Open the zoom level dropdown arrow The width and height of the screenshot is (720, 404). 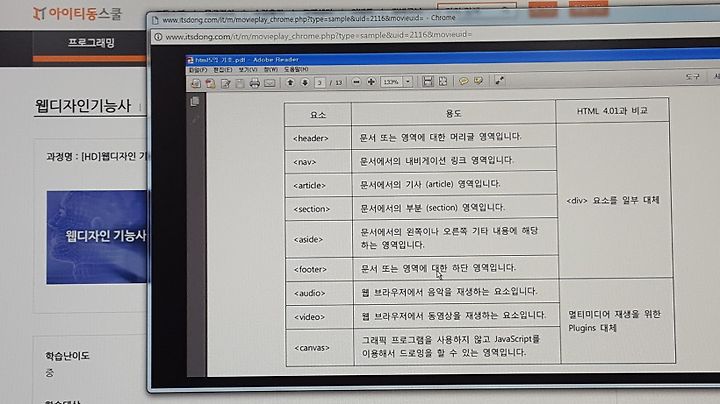pyautogui.click(x=408, y=82)
